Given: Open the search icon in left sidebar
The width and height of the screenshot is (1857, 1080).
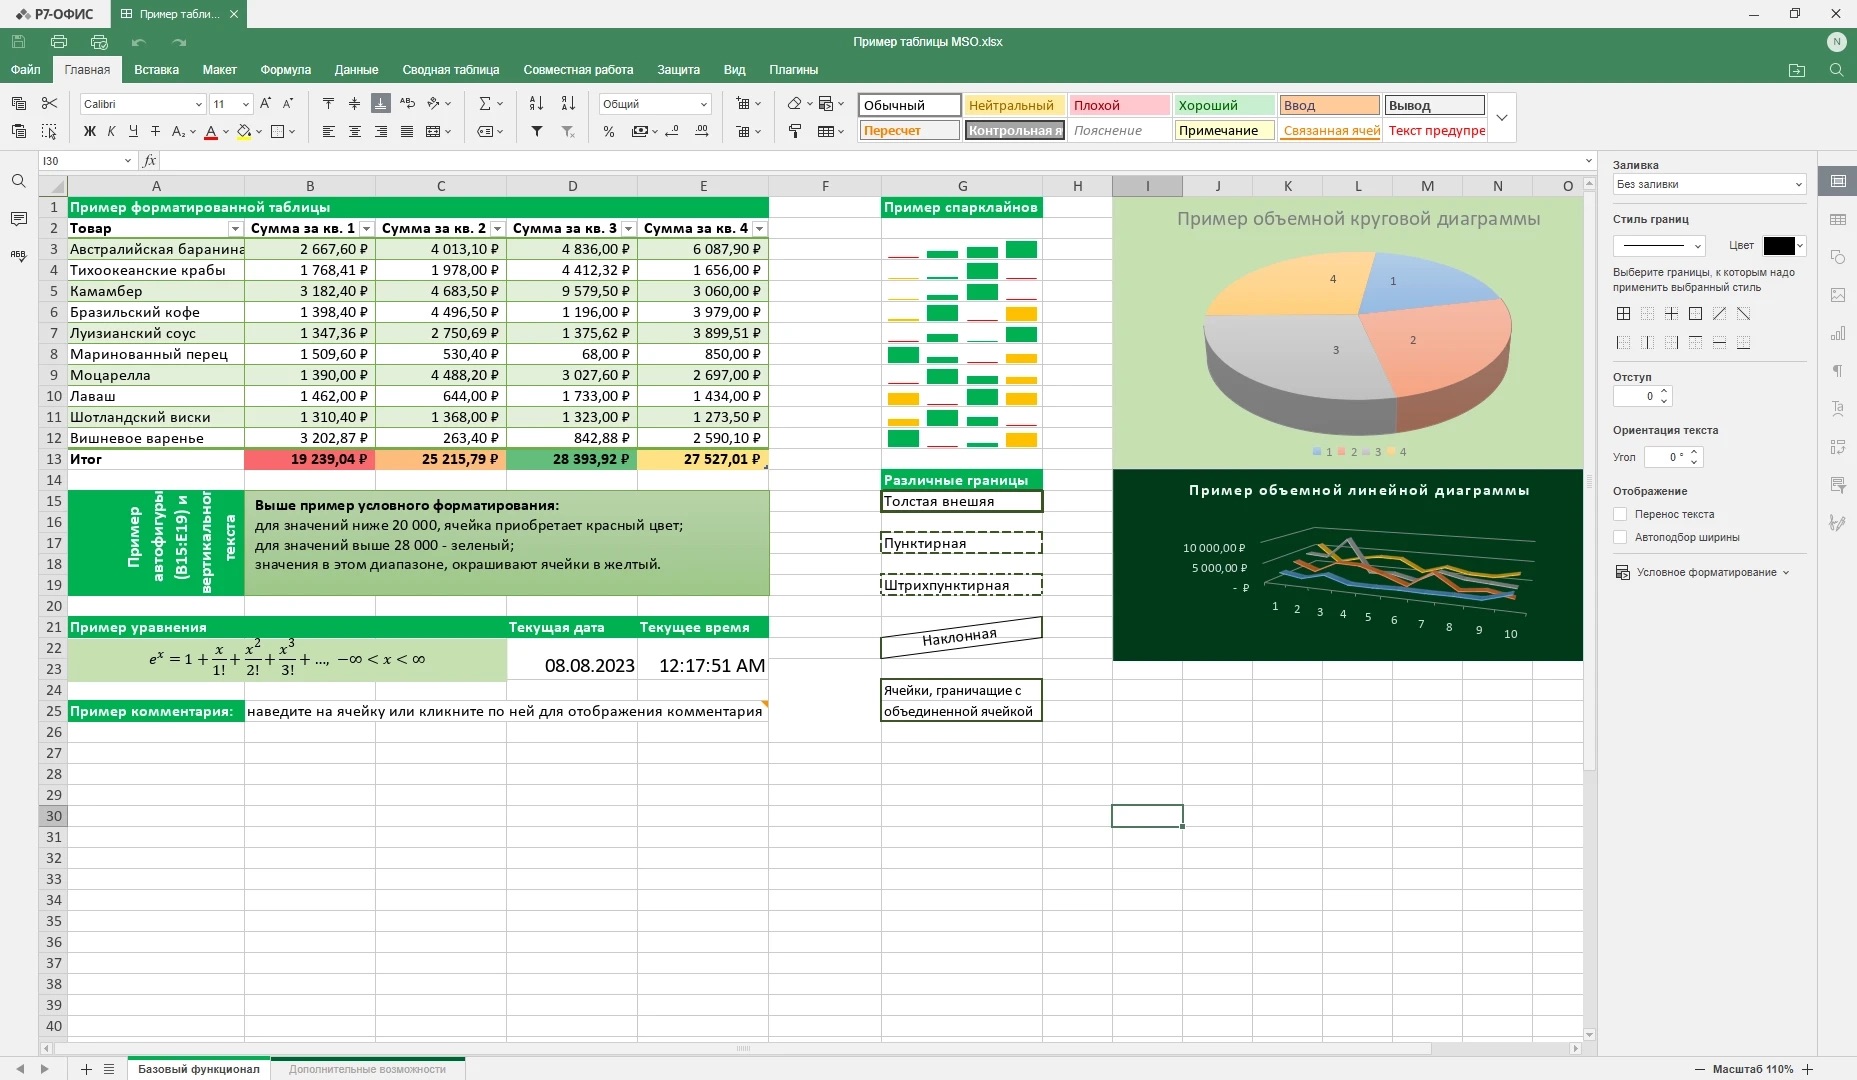Looking at the screenshot, I should click(18, 181).
